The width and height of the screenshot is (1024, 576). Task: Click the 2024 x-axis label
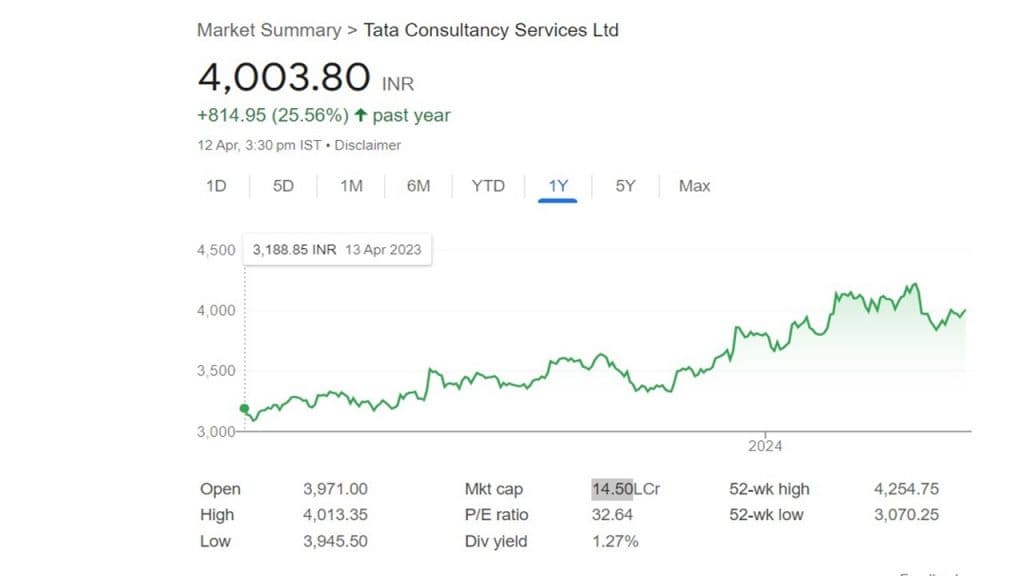(x=765, y=446)
